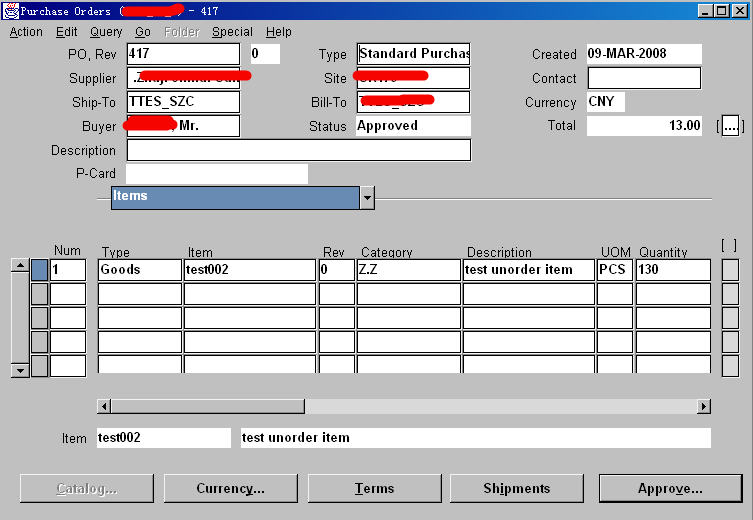Click the Terms button
Image resolution: width=753 pixels, height=520 pixels.
(x=375, y=488)
